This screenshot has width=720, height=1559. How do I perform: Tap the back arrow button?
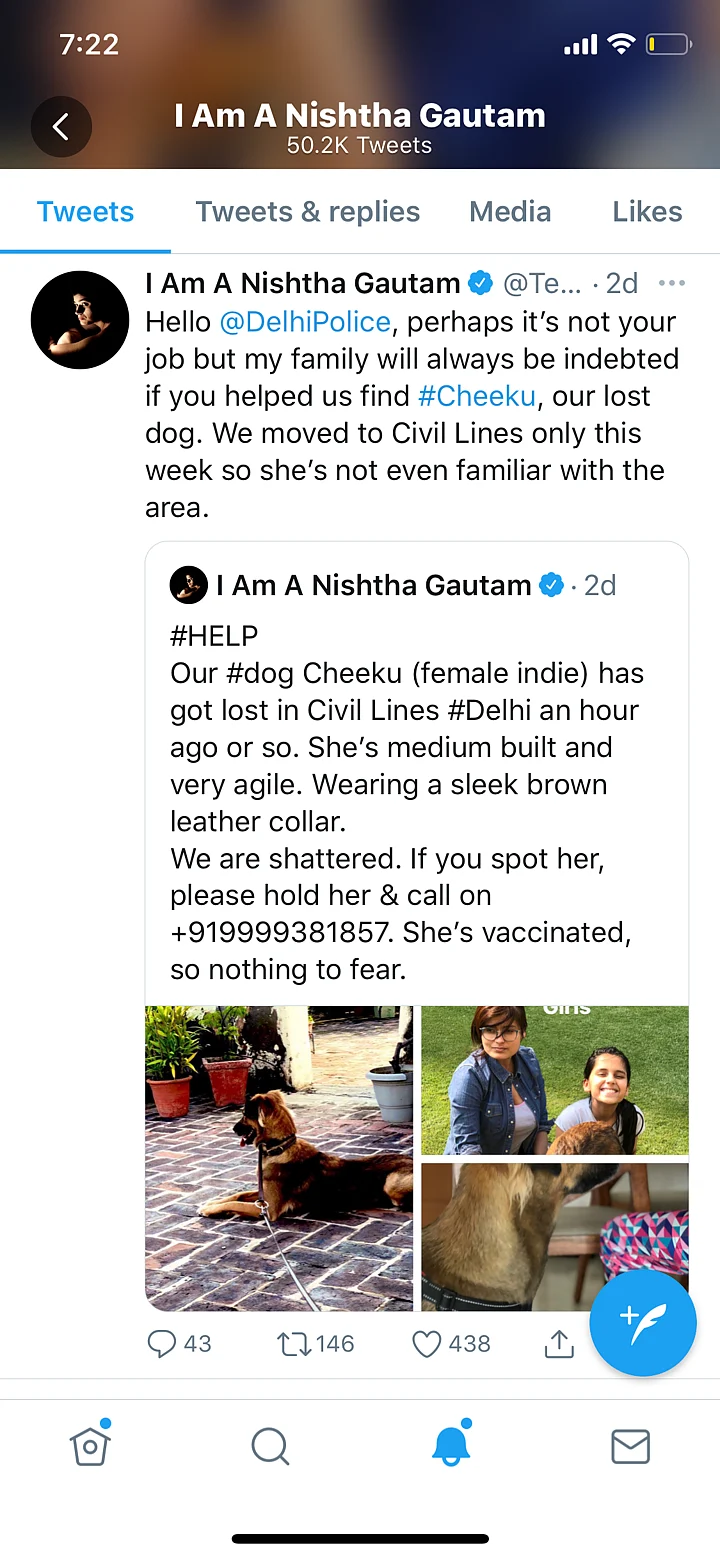point(61,126)
